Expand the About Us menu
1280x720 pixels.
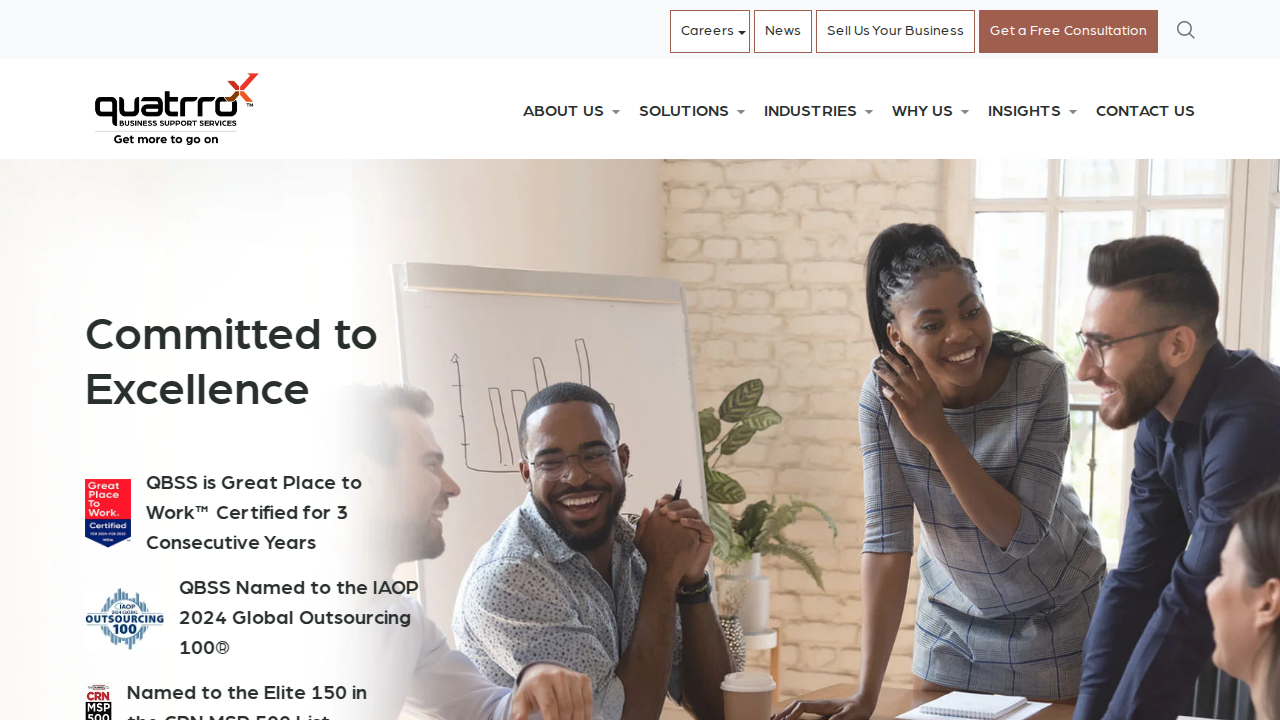[571, 111]
